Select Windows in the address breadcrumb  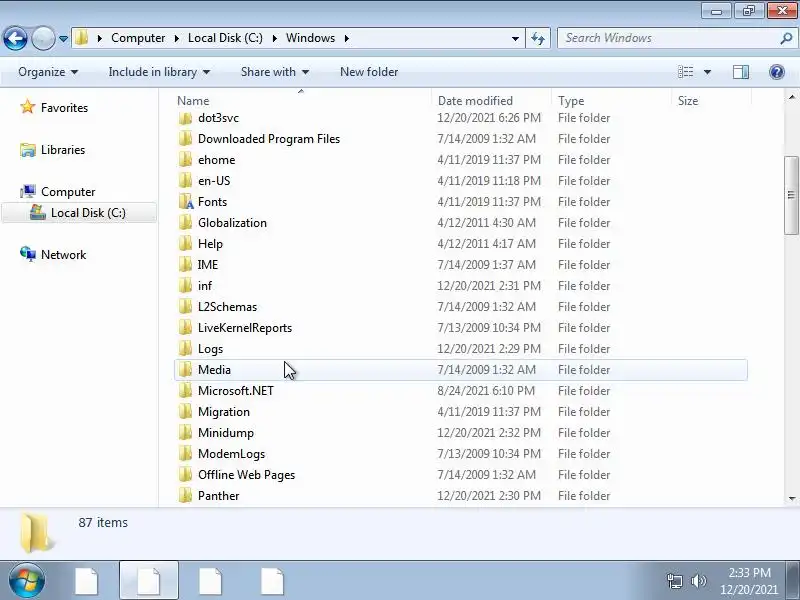point(310,38)
